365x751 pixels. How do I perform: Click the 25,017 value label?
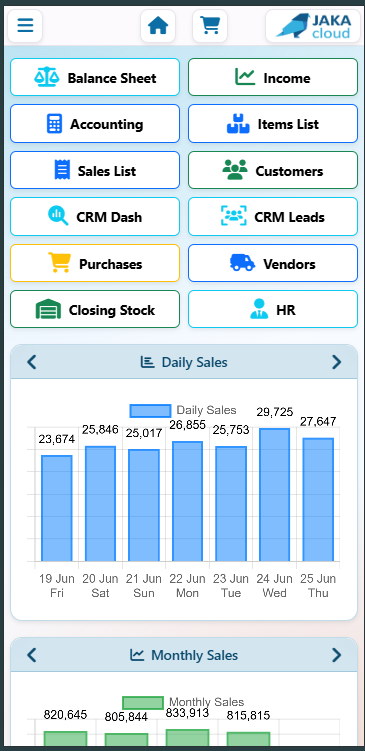pyautogui.click(x=144, y=433)
